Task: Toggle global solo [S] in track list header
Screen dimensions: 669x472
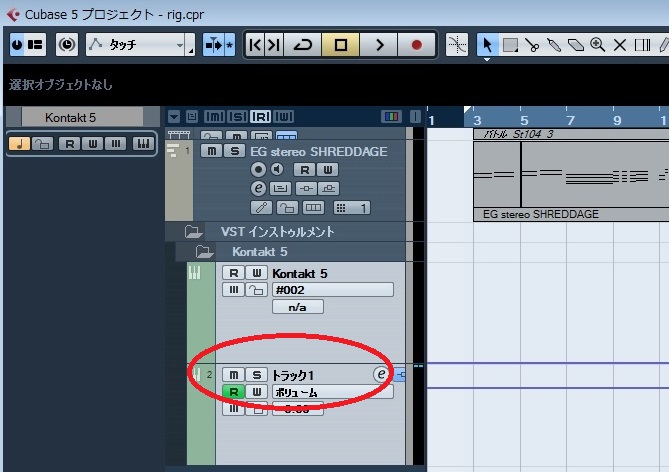Action: coord(238,117)
